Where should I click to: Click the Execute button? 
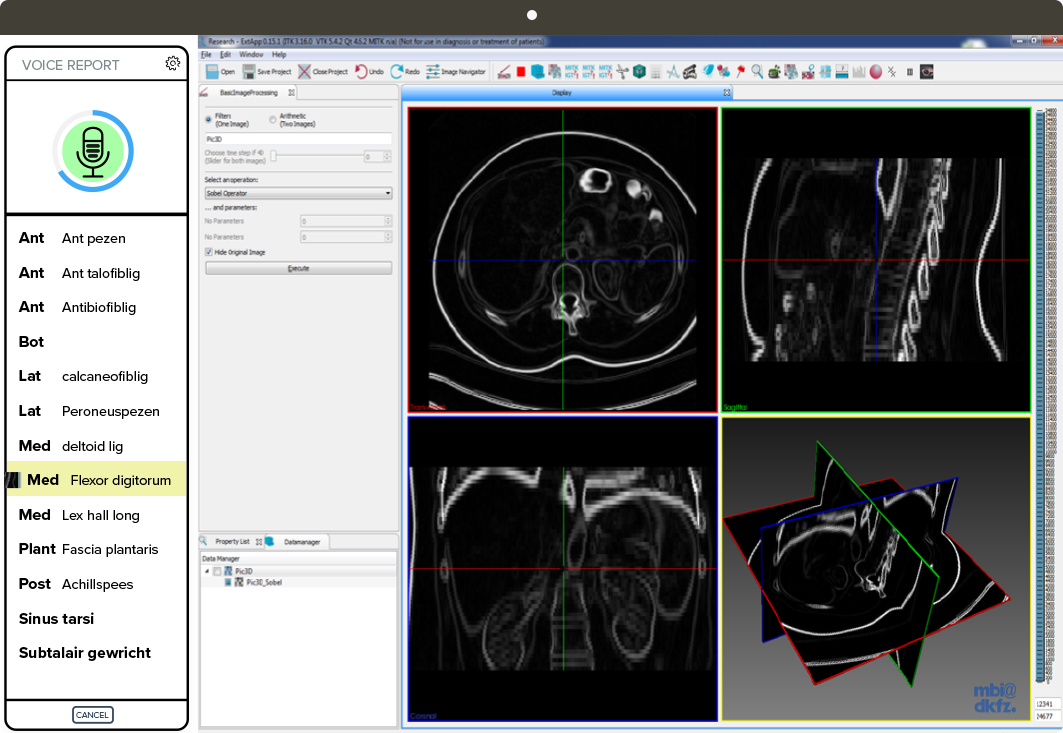point(298,268)
